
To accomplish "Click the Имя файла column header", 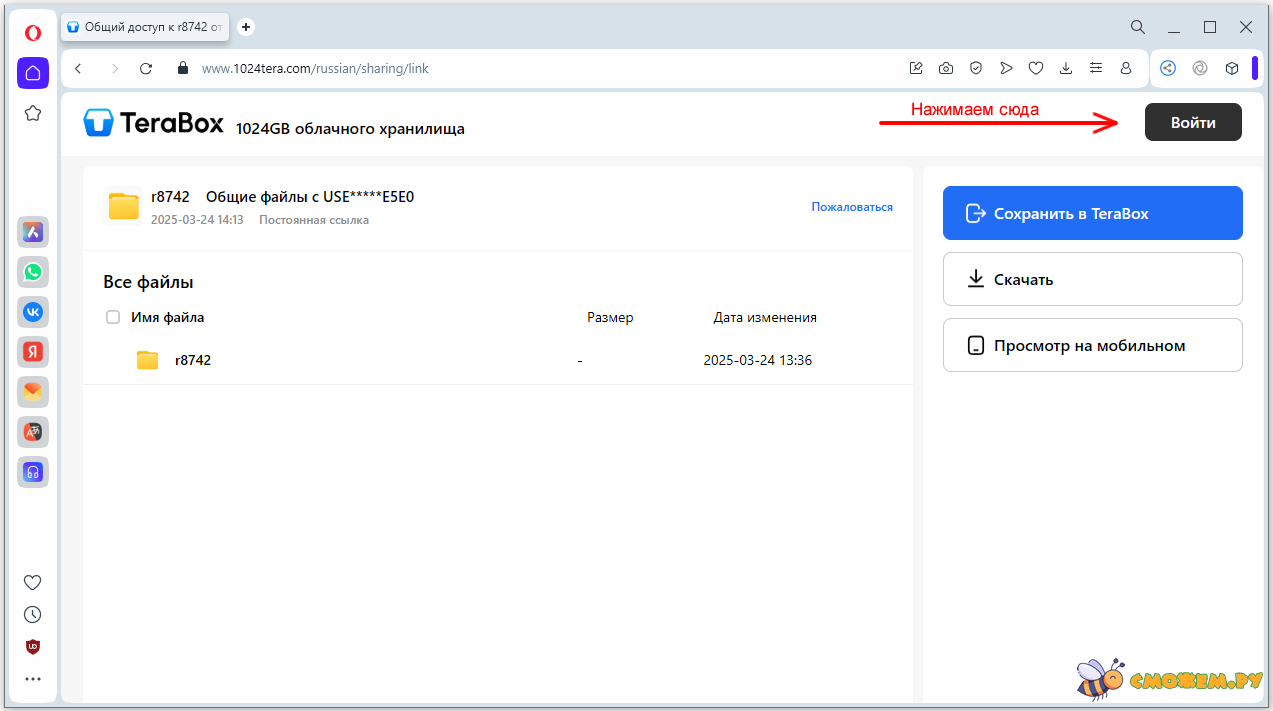I will coord(167,317).
